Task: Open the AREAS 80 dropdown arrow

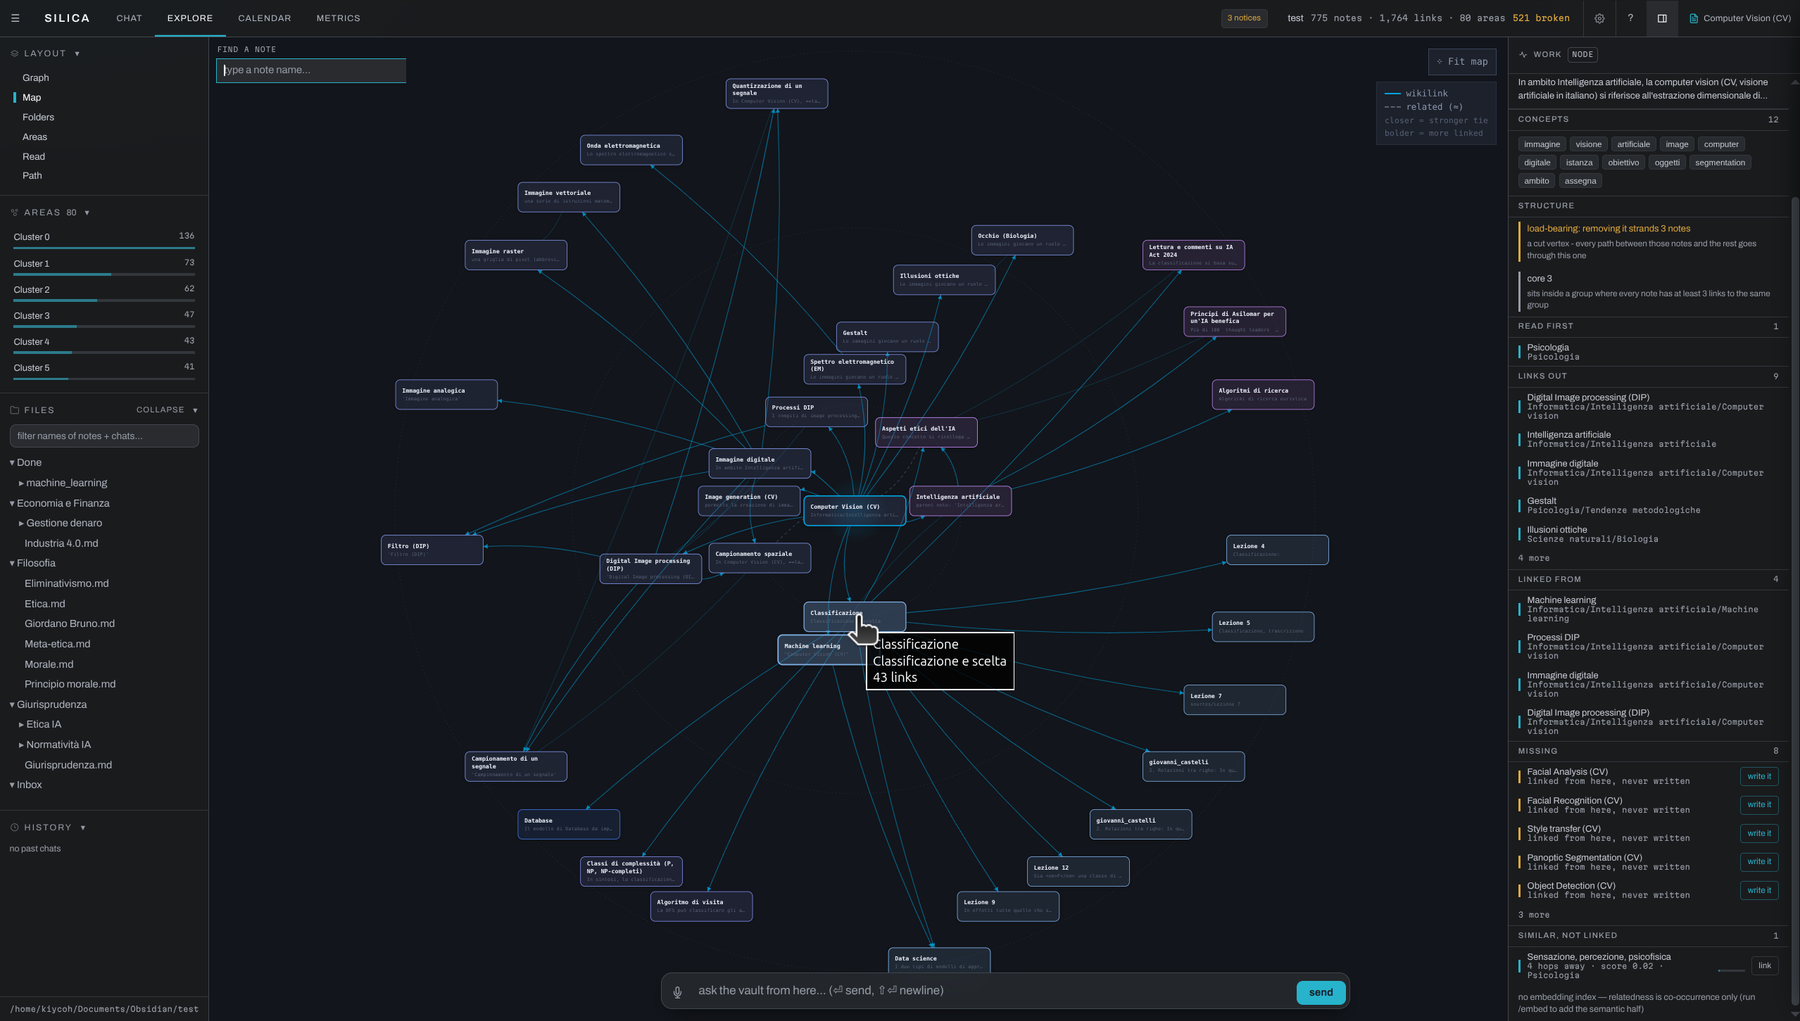Action: pyautogui.click(x=87, y=213)
